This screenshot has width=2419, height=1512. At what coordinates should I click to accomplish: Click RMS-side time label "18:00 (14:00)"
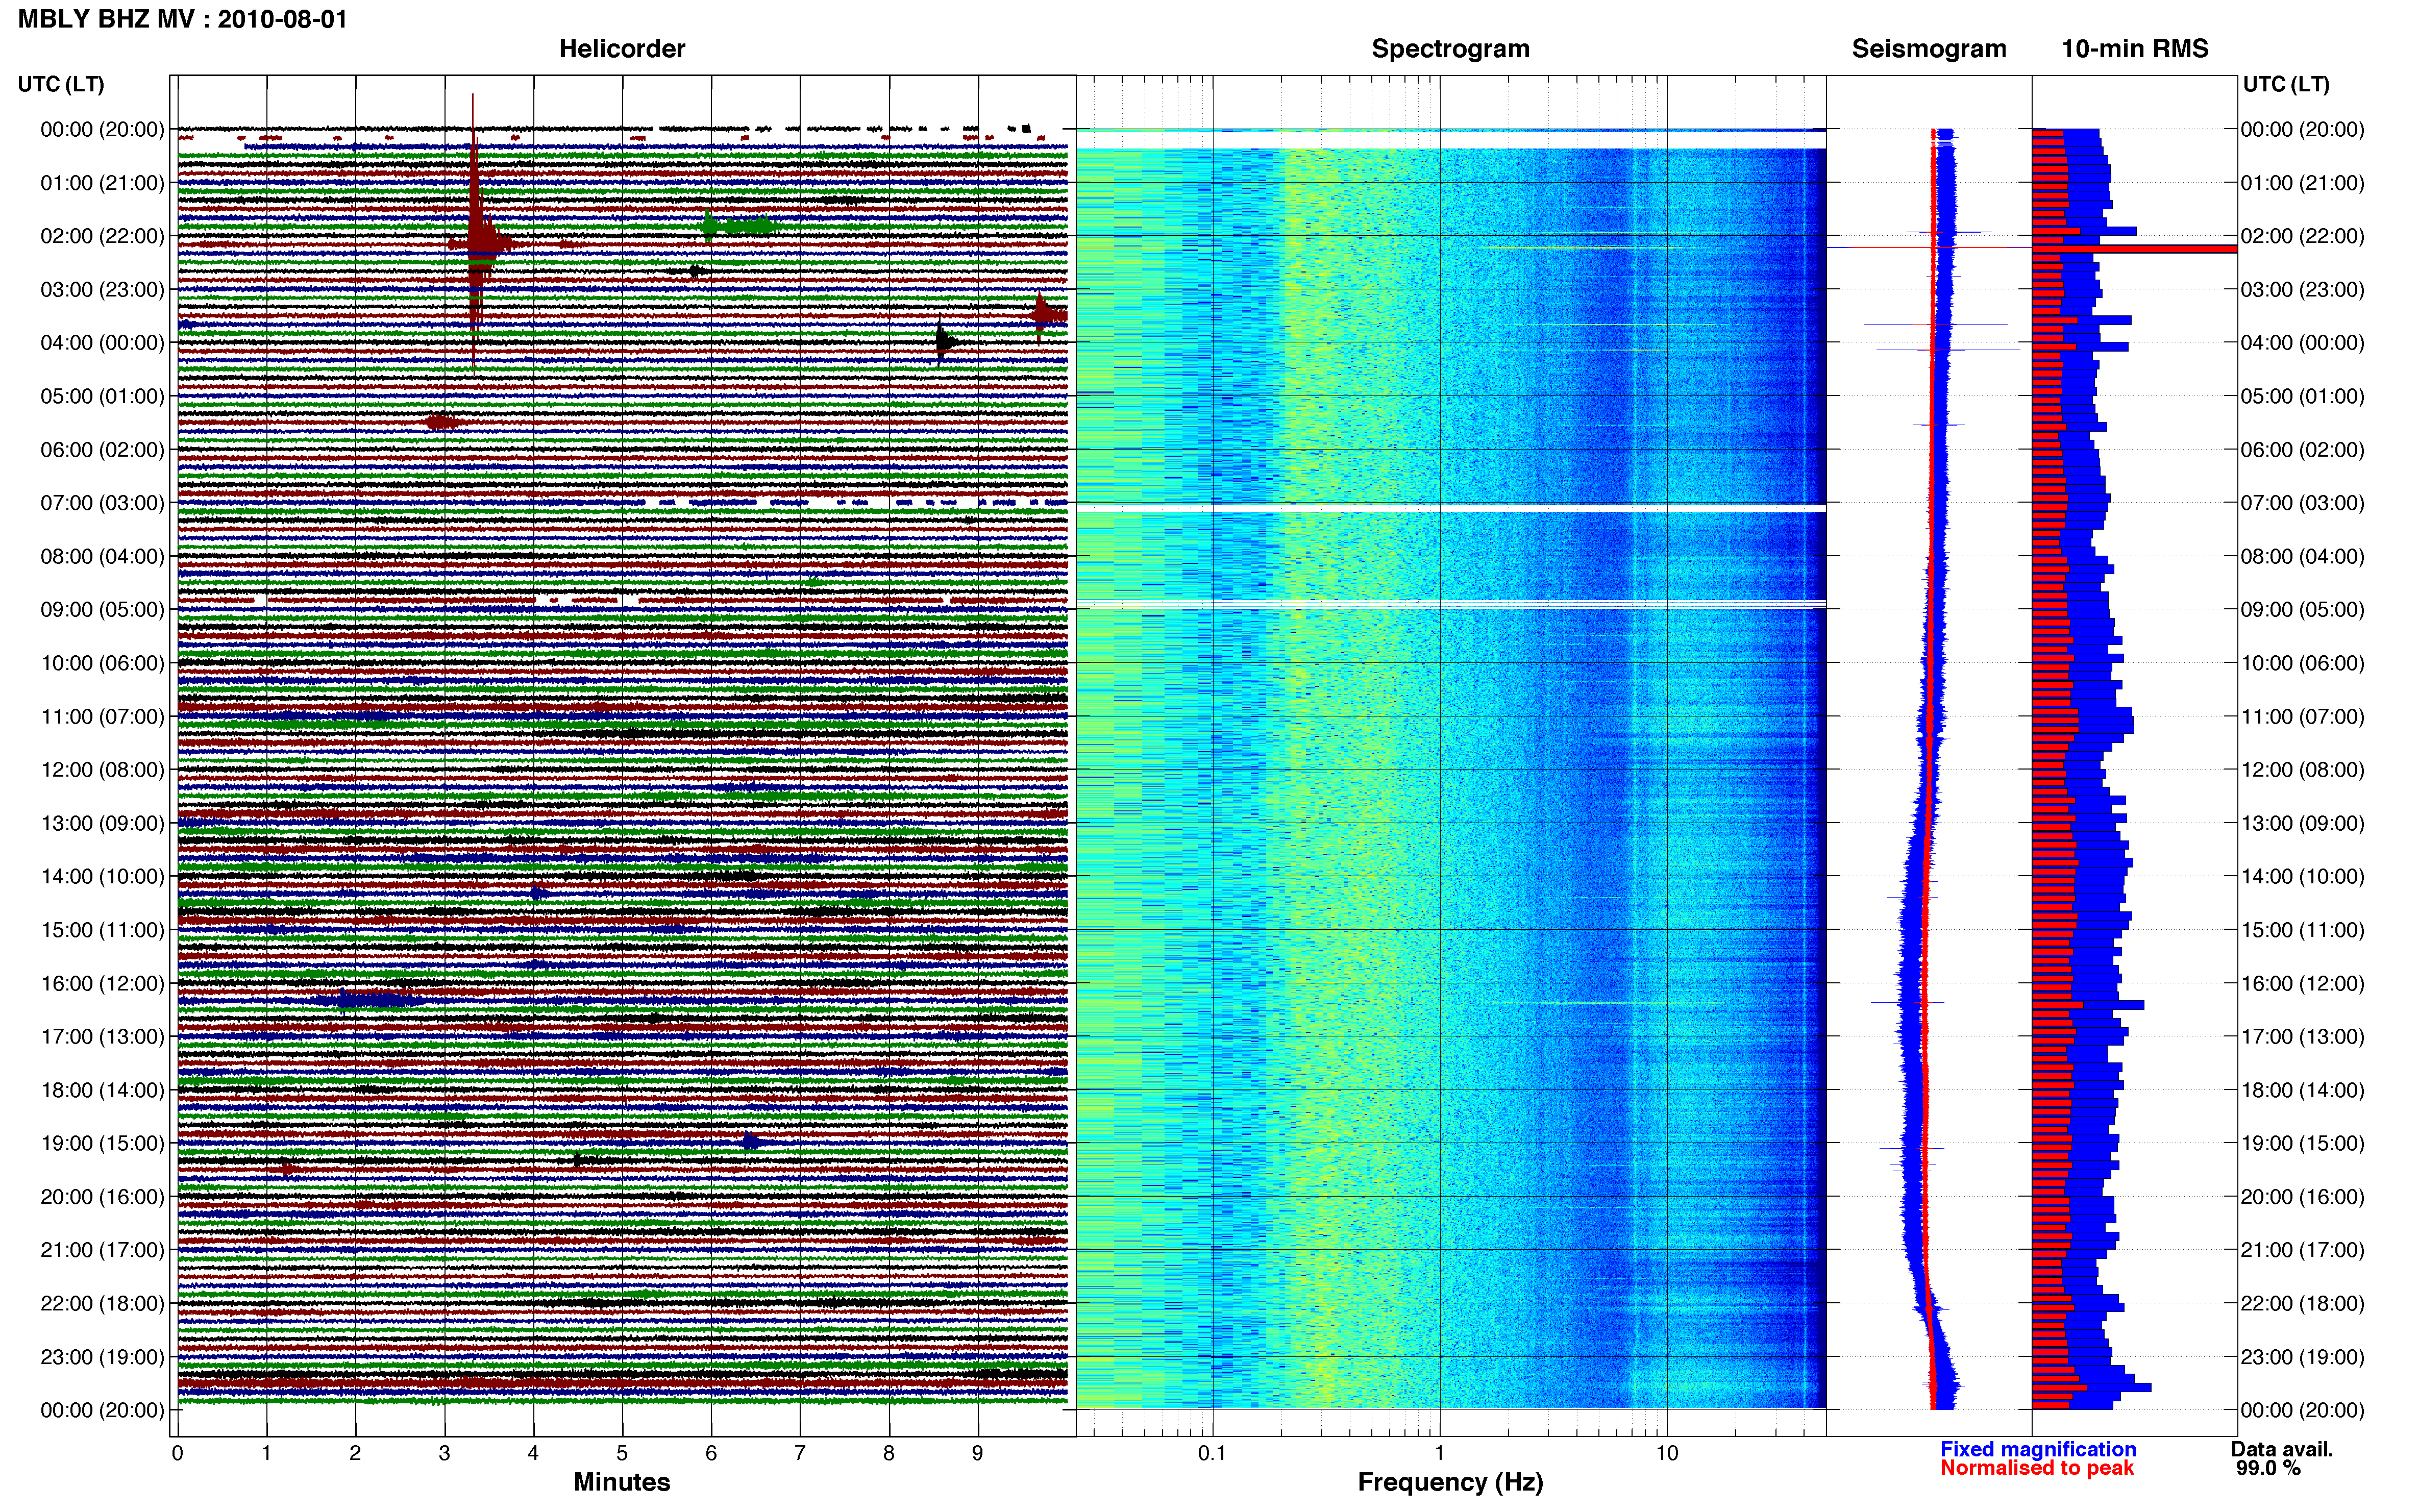pos(2303,1090)
